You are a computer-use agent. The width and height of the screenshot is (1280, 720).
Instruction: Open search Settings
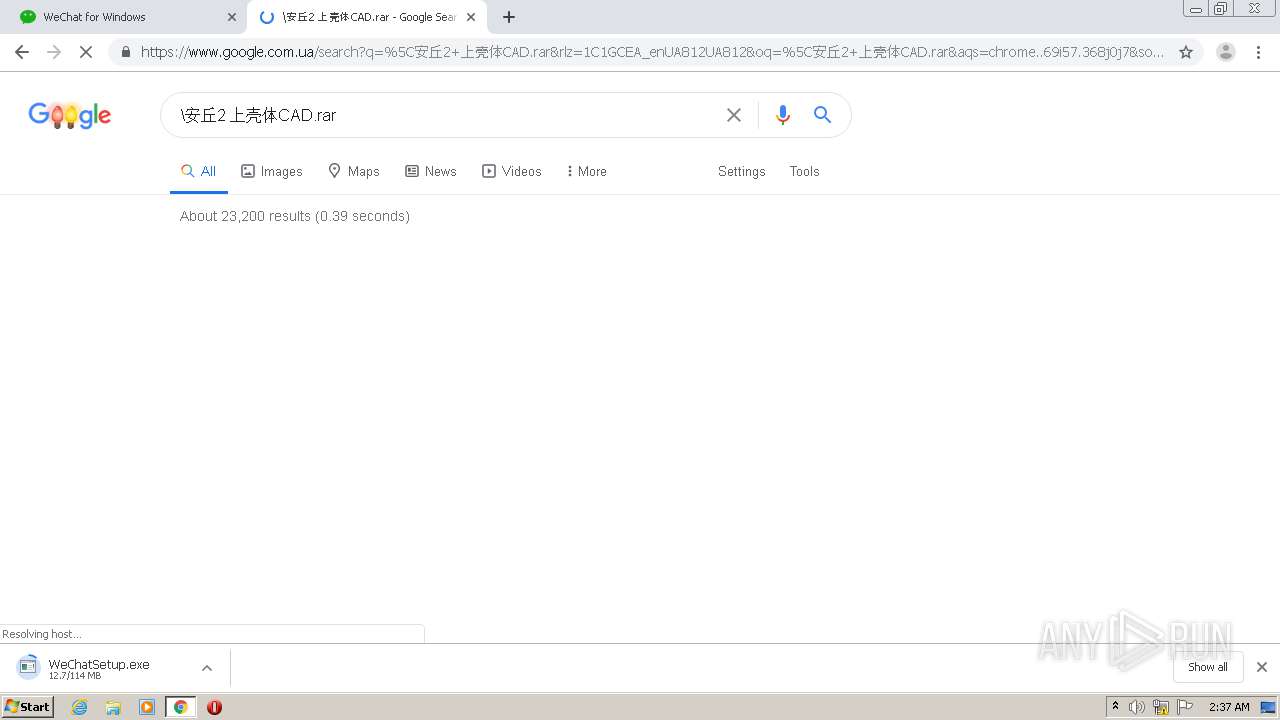(742, 171)
